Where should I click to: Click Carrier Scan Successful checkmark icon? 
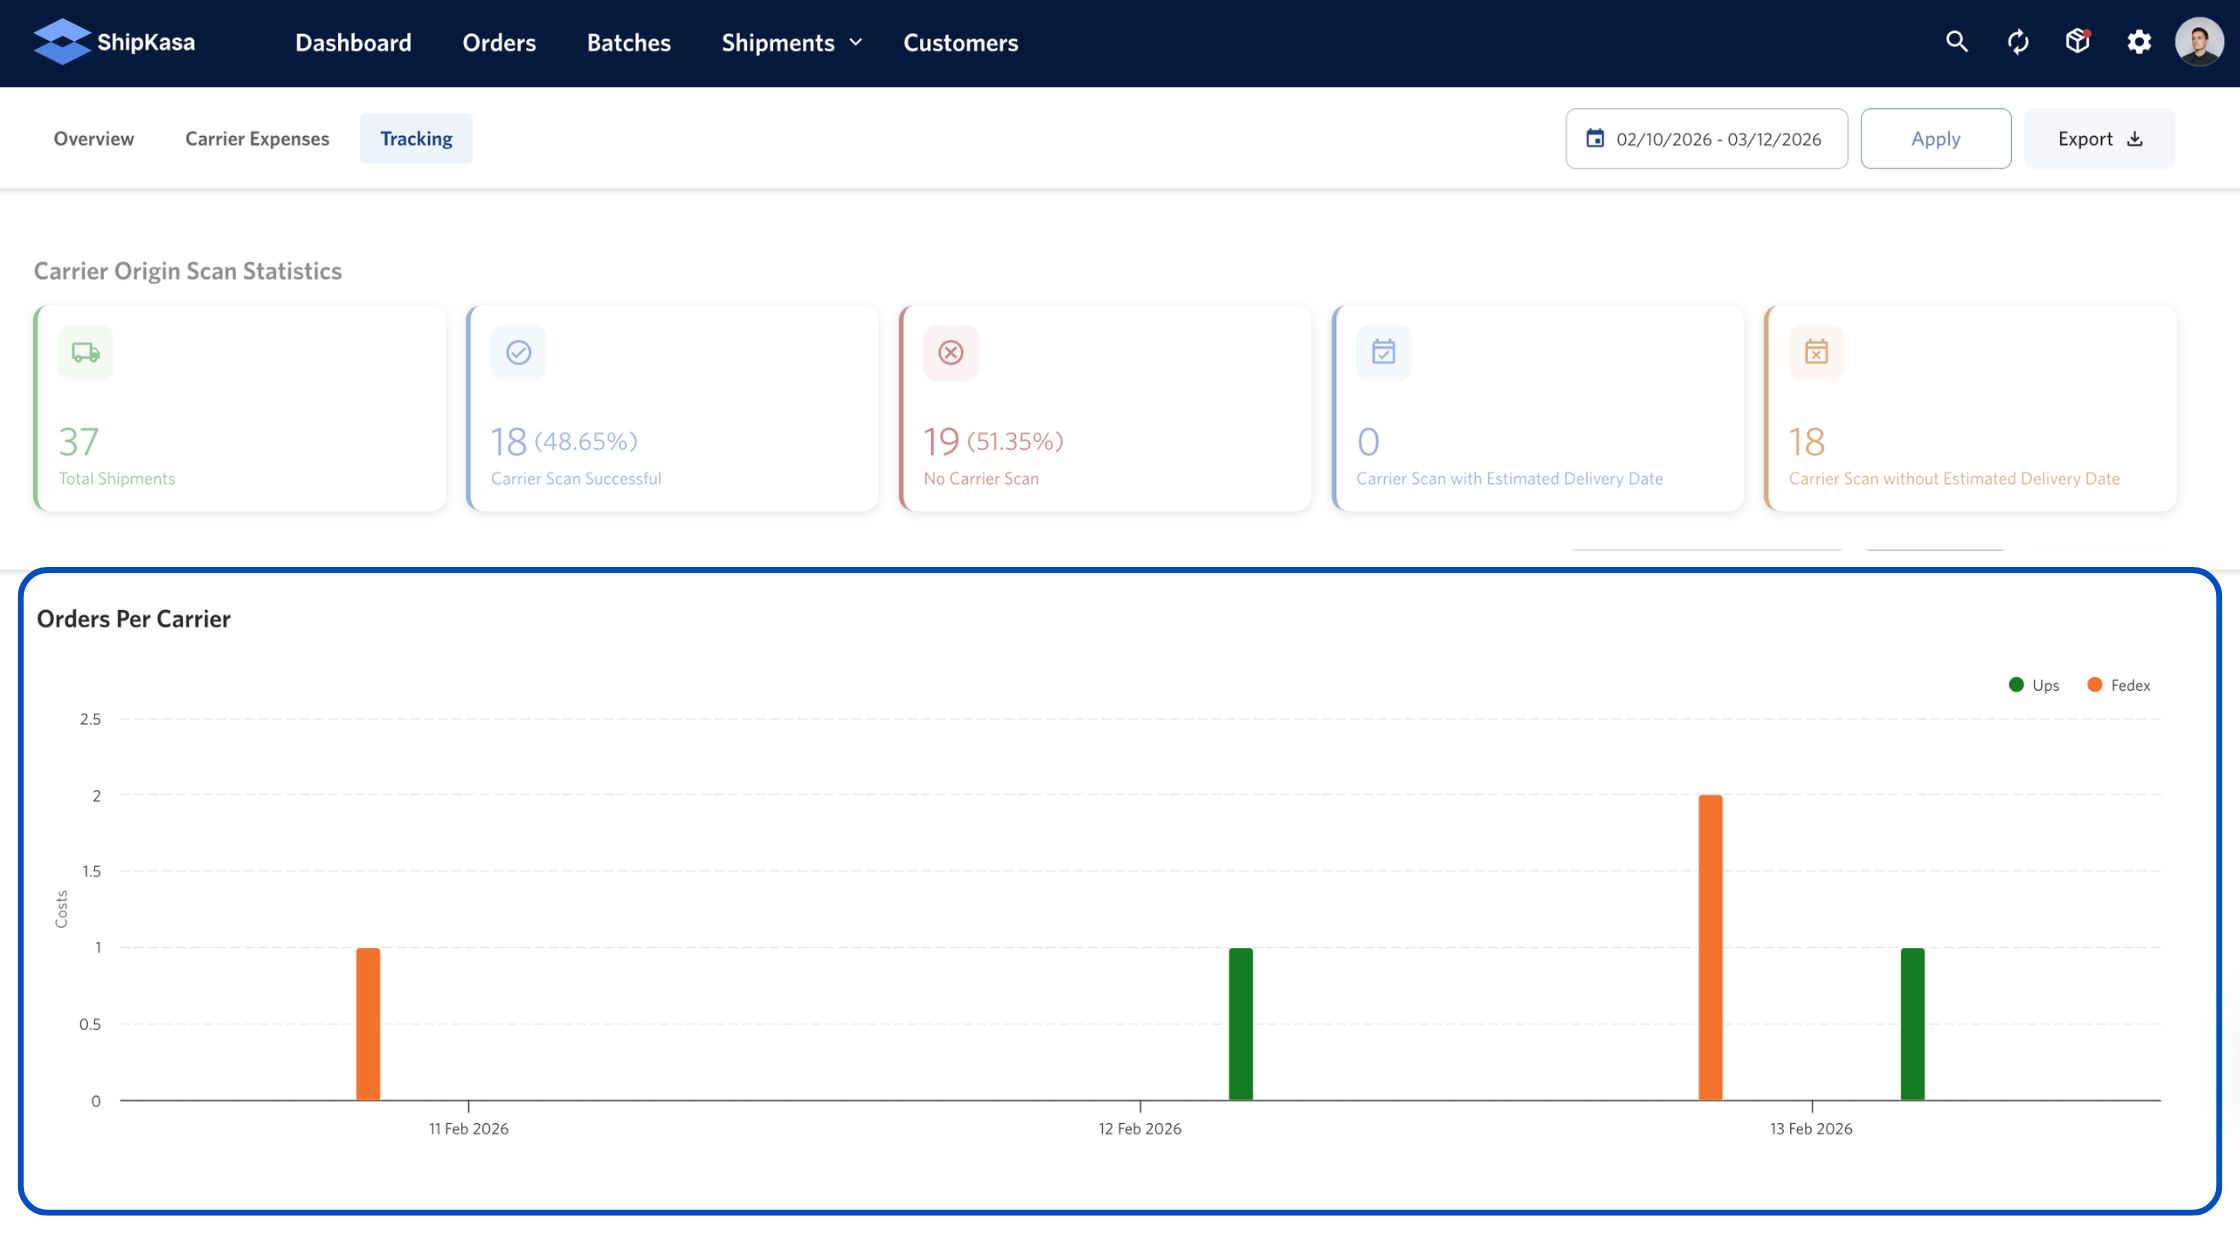pyautogui.click(x=518, y=353)
